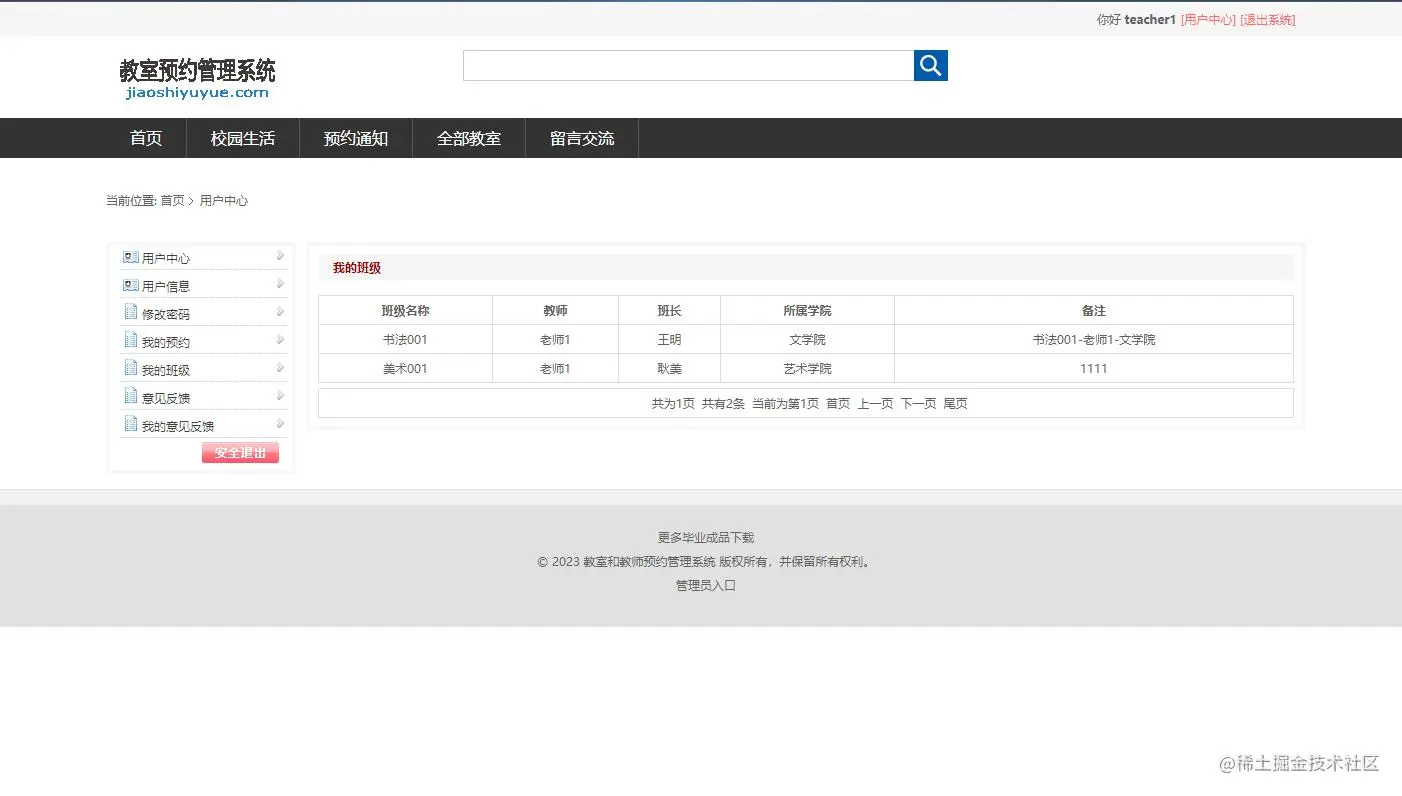1402x796 pixels.
Task: Go to 修改密码 in the sidebar
Action: 166,314
